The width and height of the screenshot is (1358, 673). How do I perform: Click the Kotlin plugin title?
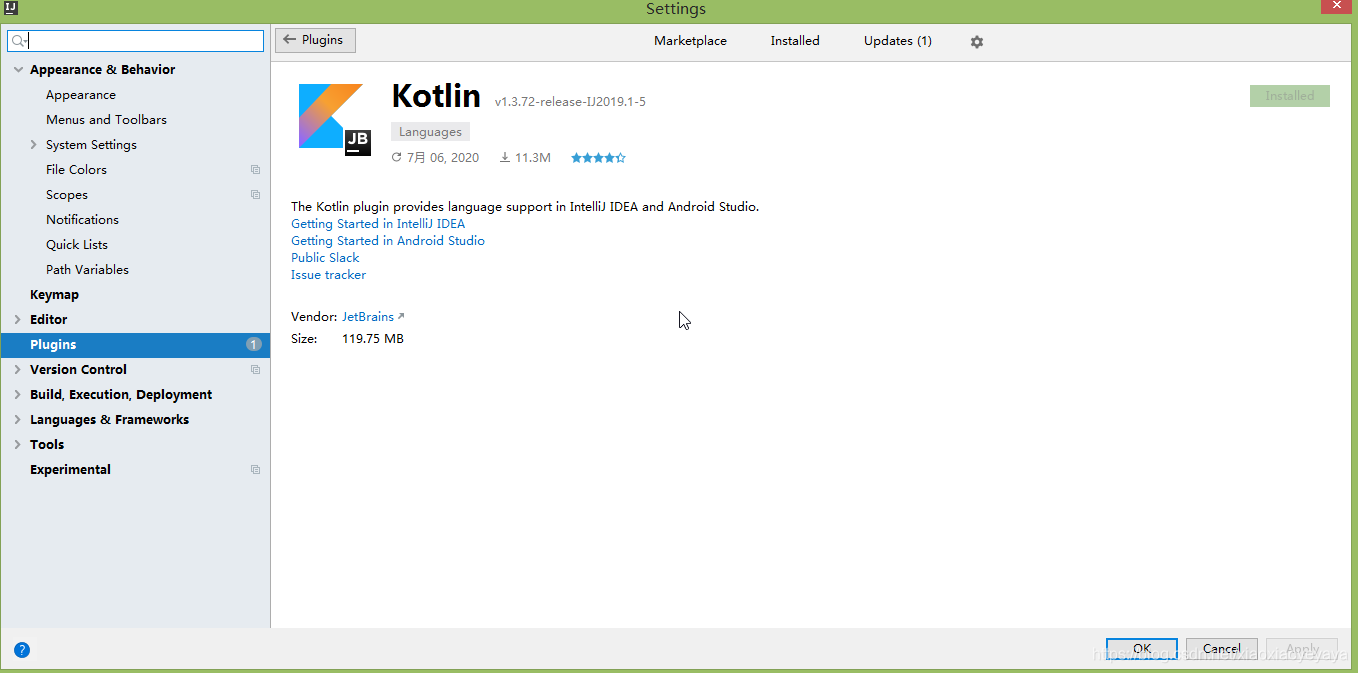point(436,96)
